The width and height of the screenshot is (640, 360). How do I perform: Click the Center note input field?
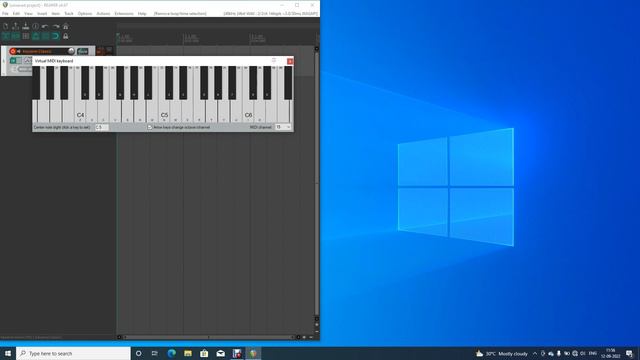(x=101, y=127)
